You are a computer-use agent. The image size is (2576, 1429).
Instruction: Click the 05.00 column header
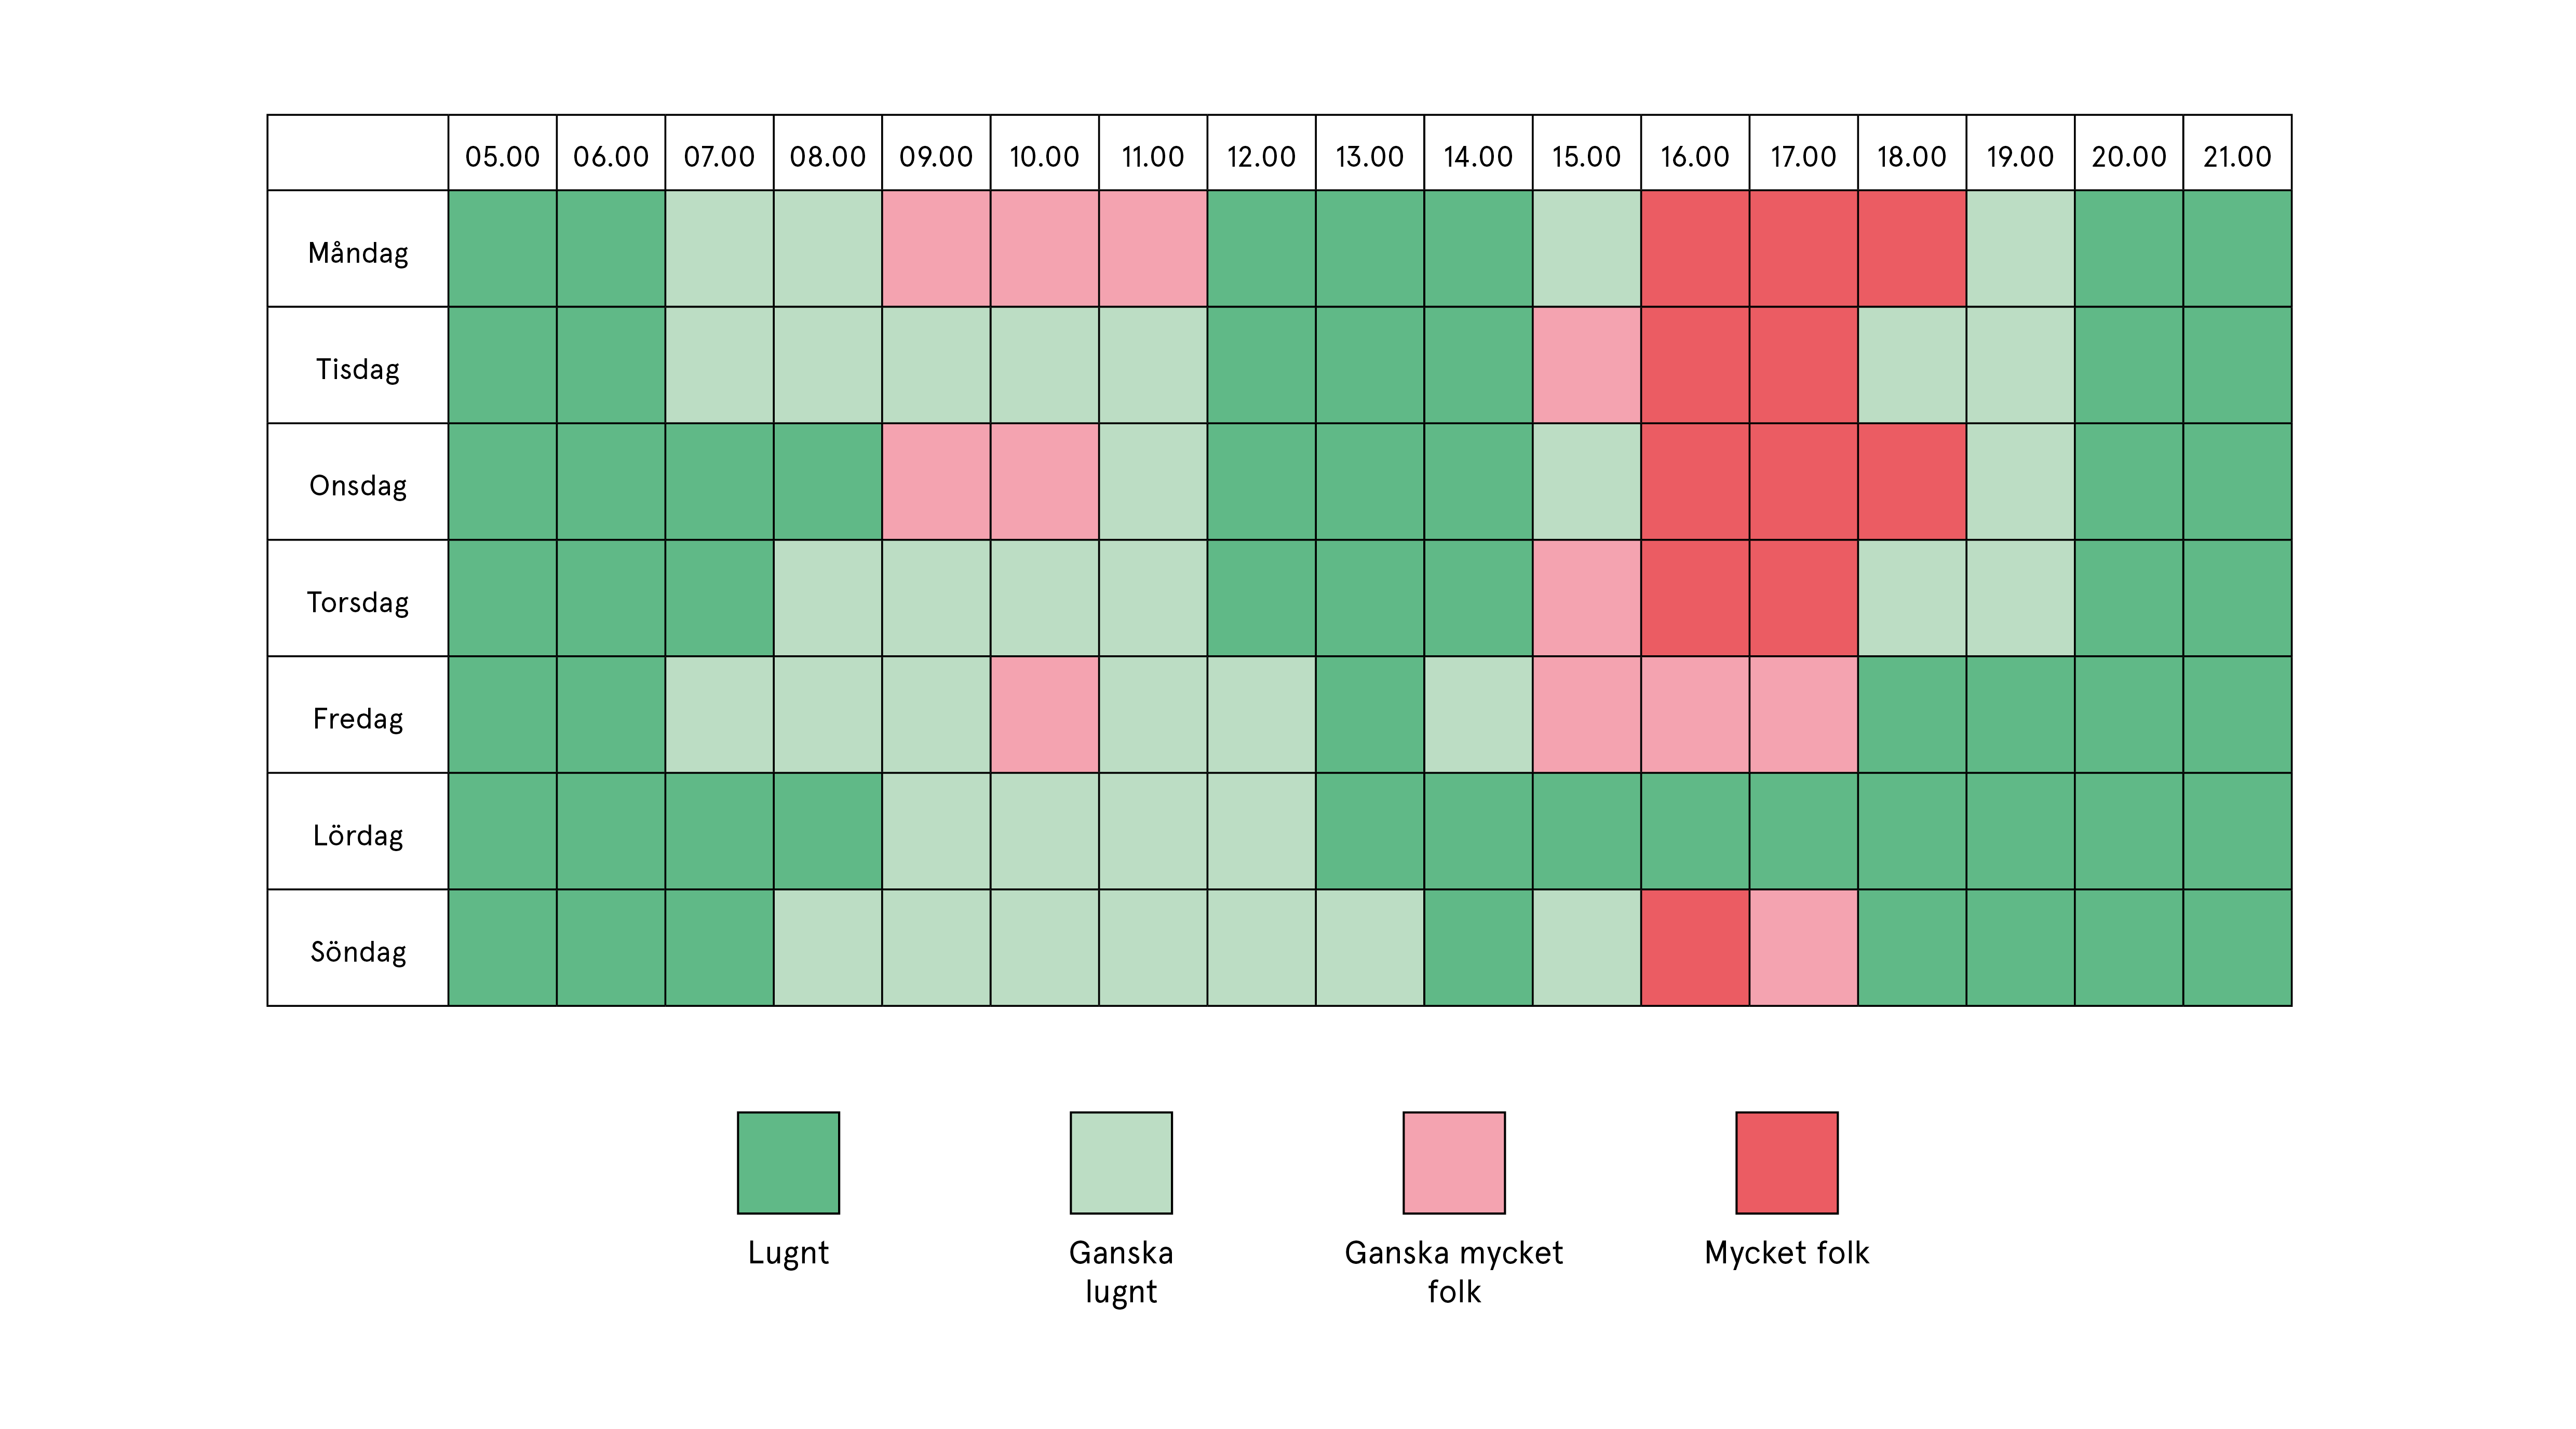pyautogui.click(x=502, y=153)
